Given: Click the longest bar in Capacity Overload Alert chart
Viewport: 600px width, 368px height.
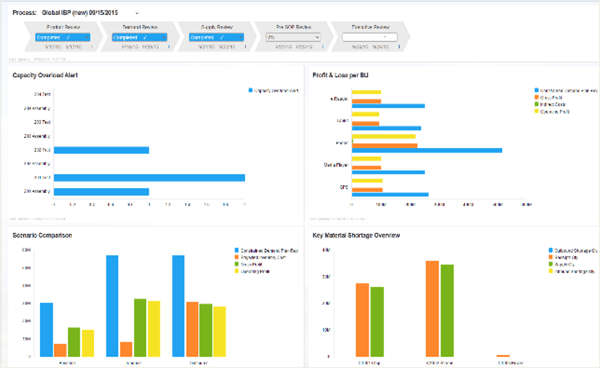Looking at the screenshot, I should 149,177.
